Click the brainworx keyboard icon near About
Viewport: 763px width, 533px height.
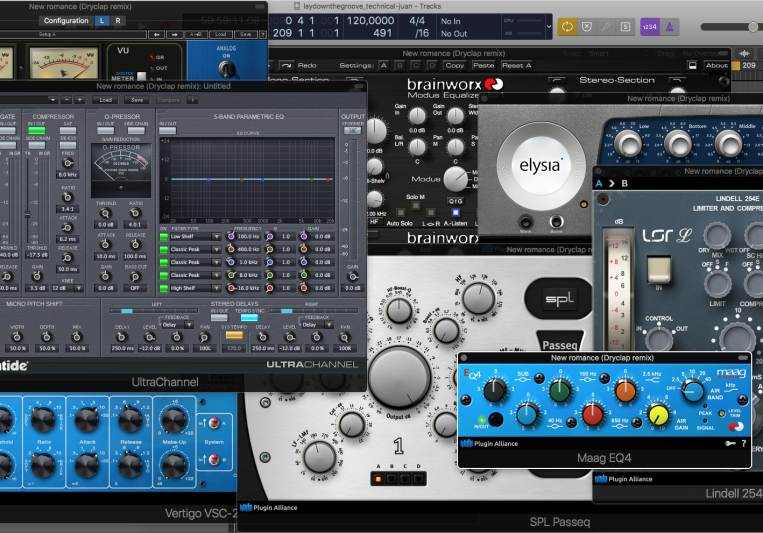(692, 65)
